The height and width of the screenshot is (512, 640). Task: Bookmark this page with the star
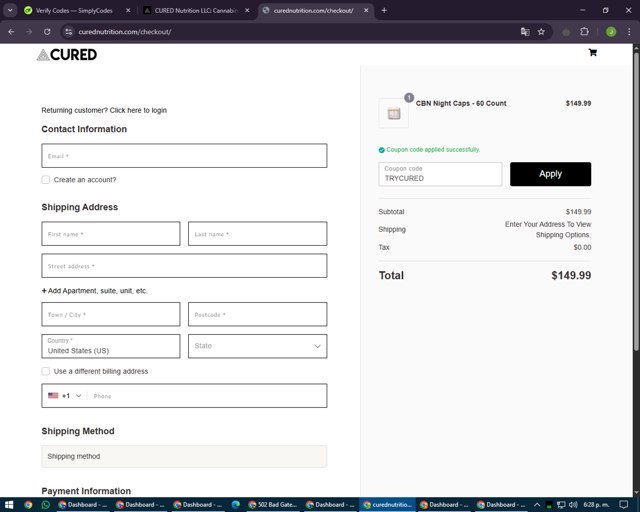(x=541, y=32)
